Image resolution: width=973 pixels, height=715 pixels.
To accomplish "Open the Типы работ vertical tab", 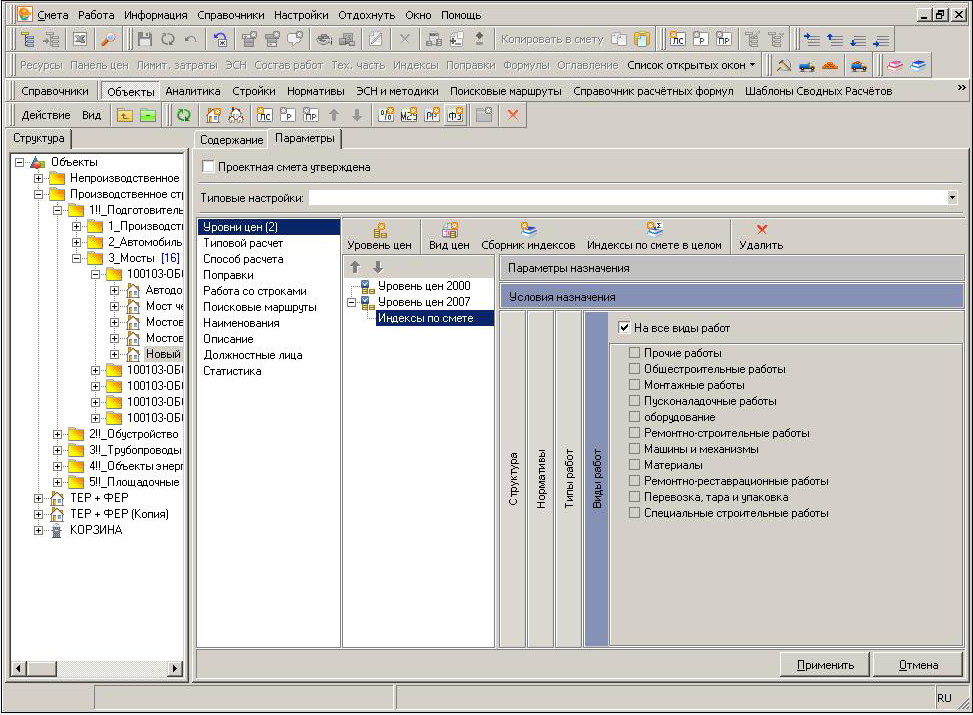I will point(568,479).
